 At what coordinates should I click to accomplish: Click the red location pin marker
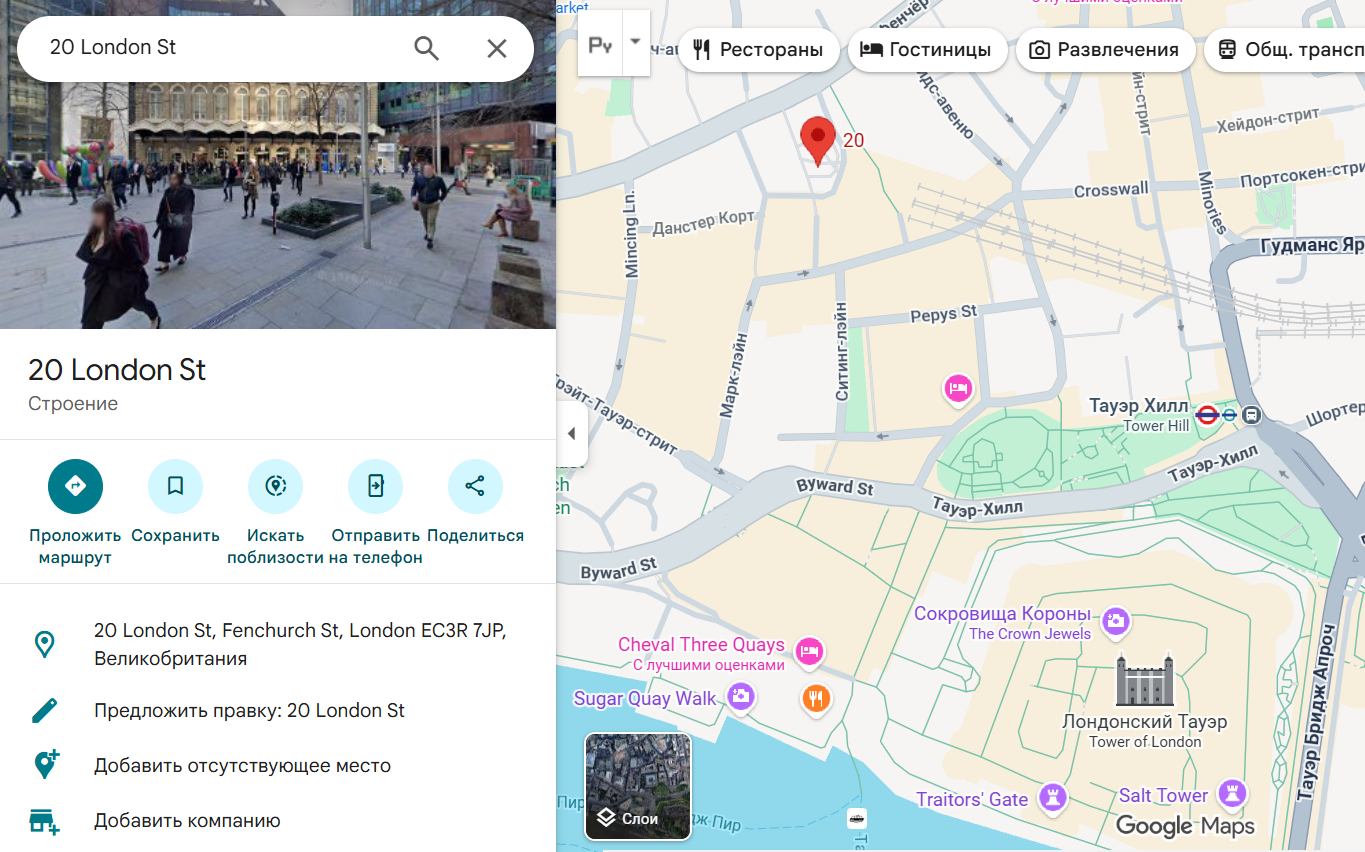(x=818, y=141)
